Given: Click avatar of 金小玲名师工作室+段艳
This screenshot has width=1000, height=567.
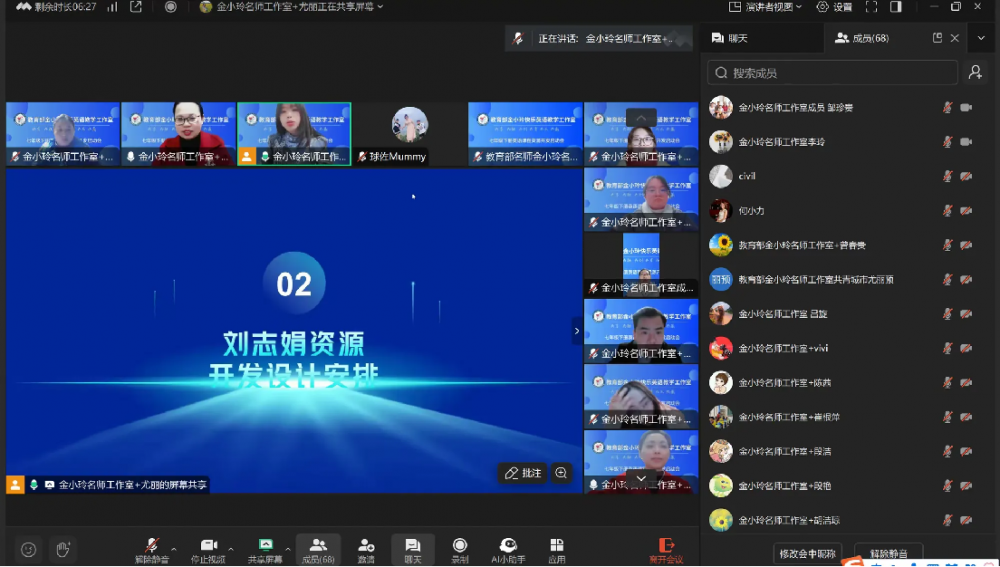Looking at the screenshot, I should click(x=721, y=486).
